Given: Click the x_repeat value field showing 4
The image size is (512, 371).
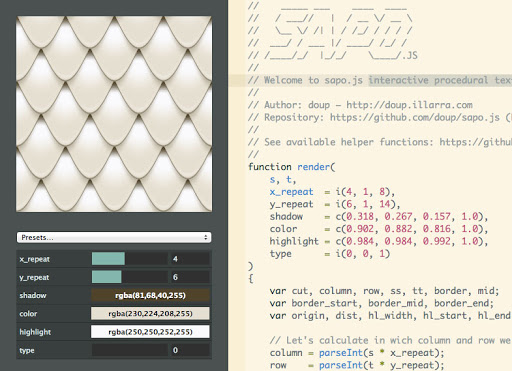Looking at the screenshot, I should tap(190, 259).
